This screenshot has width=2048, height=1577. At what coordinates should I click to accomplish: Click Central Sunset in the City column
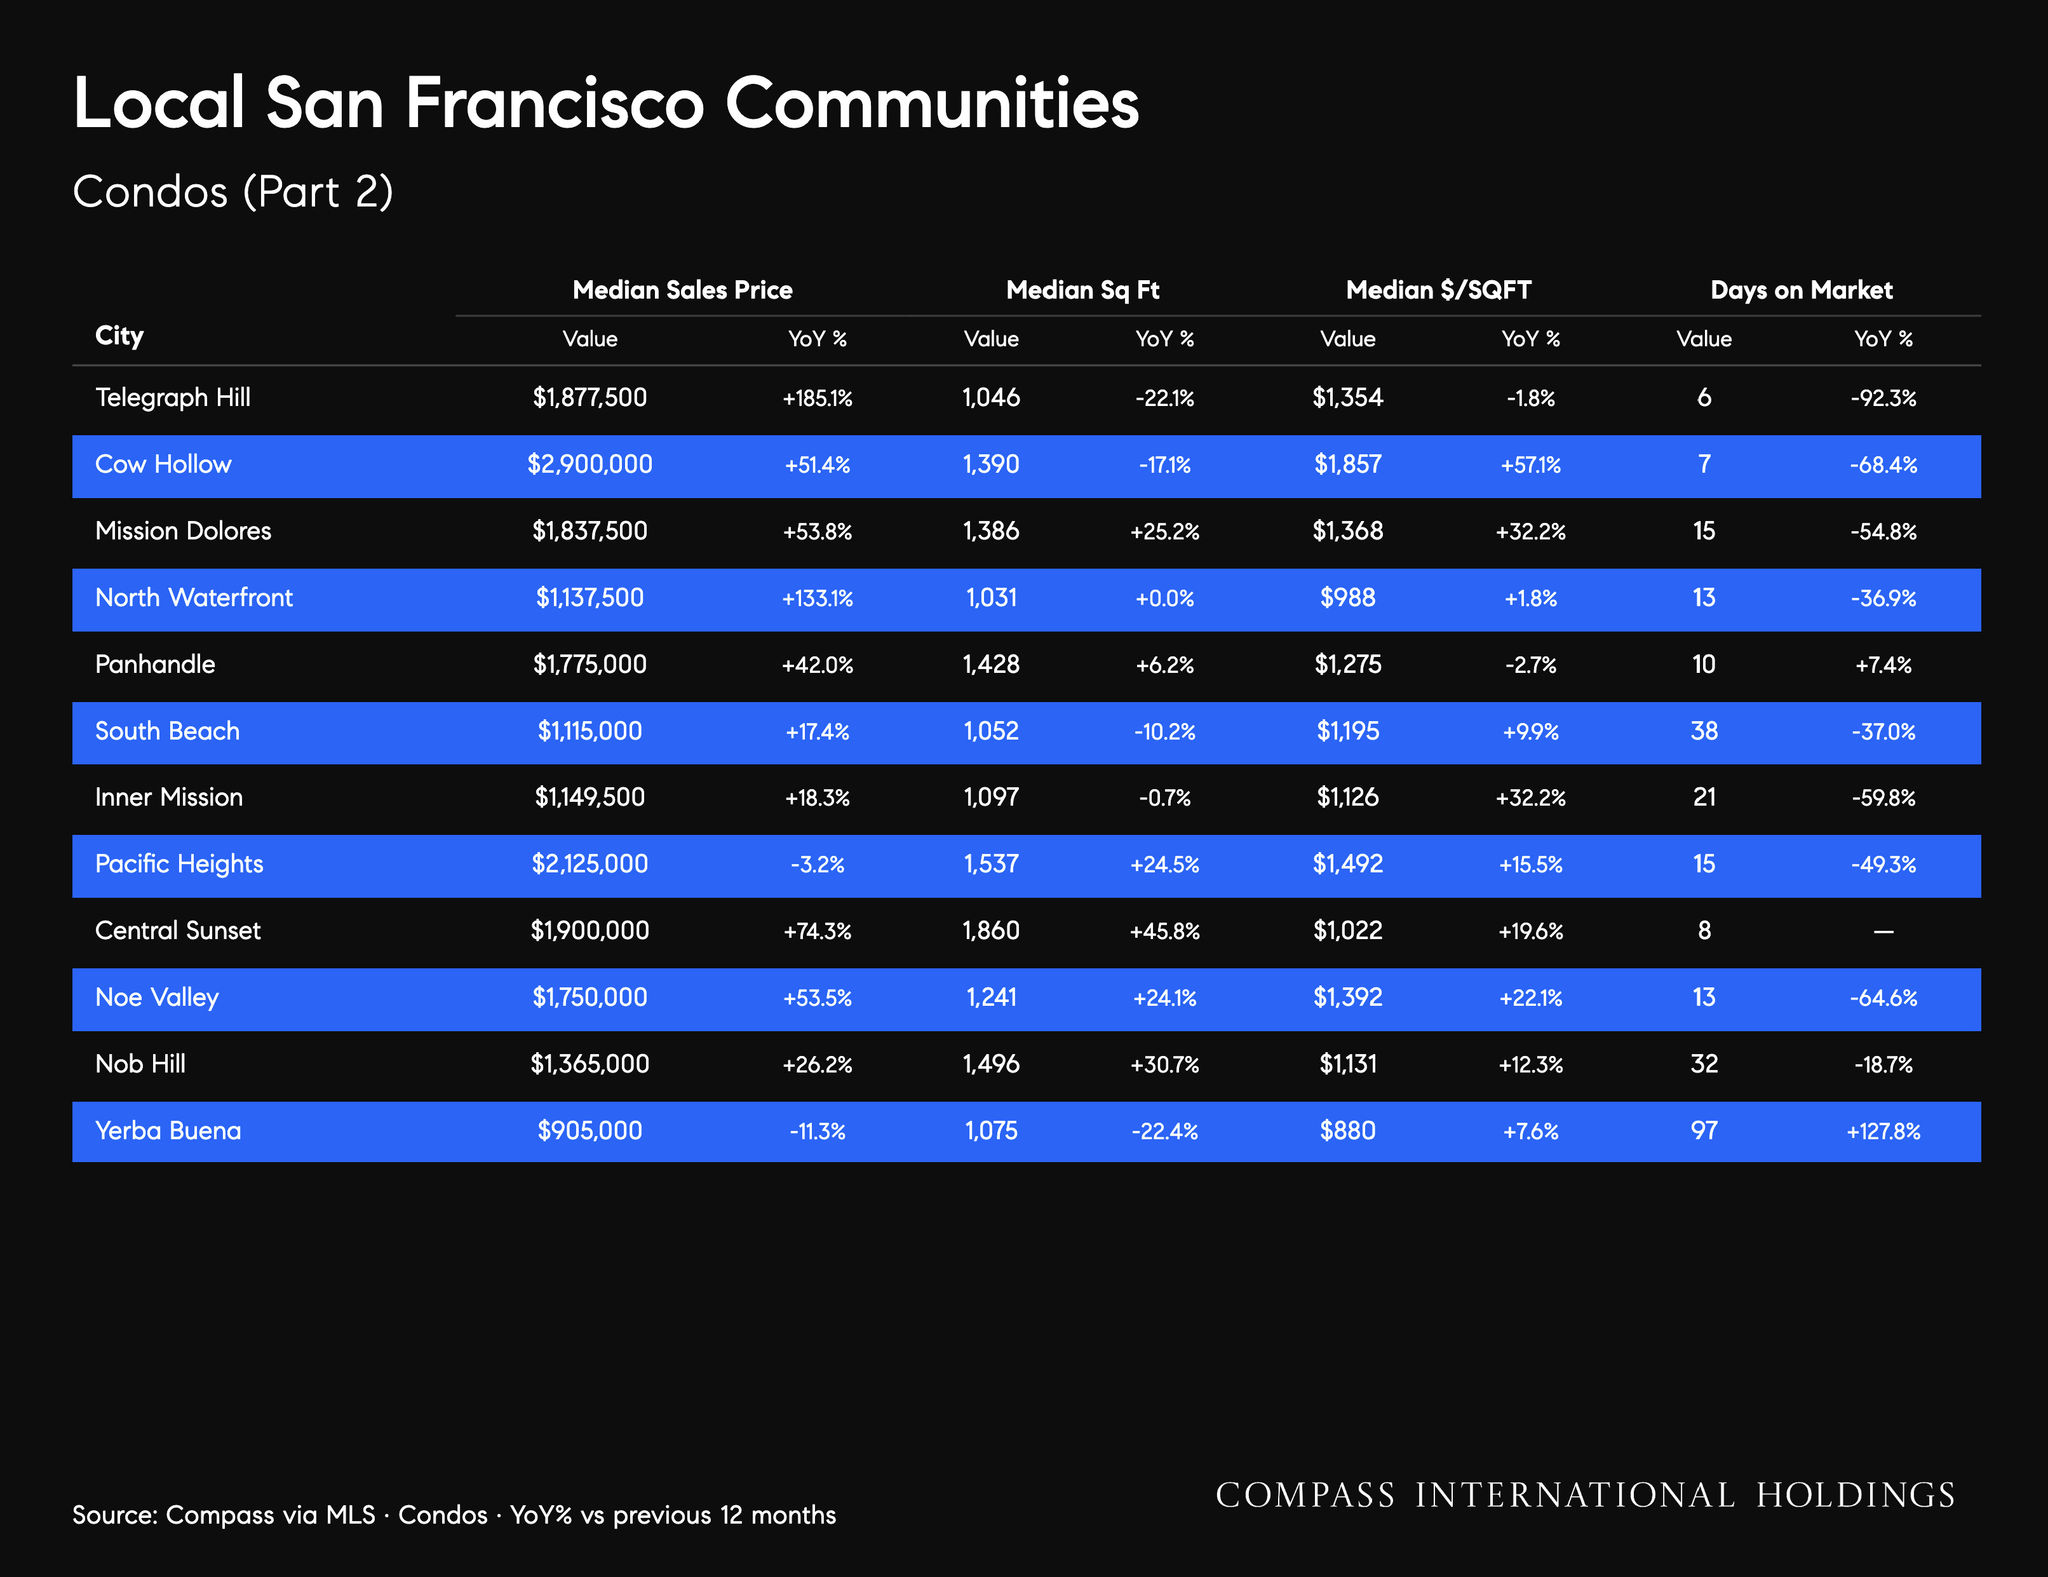click(x=178, y=931)
